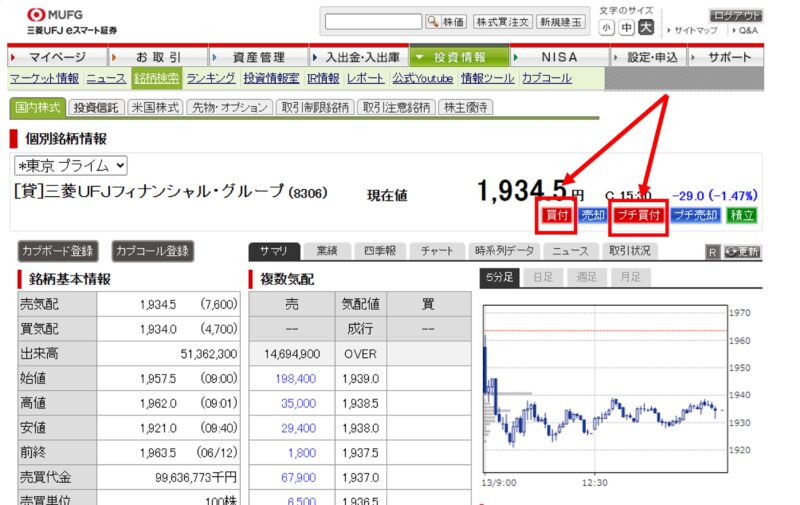800x505 pixels.
Task: Select the 国内株式 tab
Action: click(37, 108)
